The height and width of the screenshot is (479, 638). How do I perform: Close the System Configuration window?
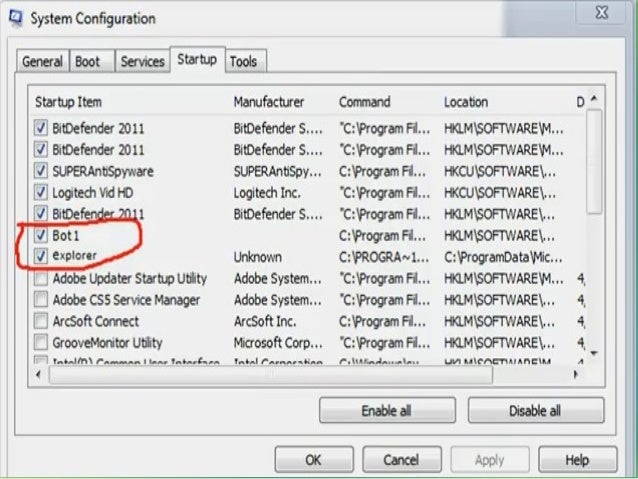tap(601, 13)
